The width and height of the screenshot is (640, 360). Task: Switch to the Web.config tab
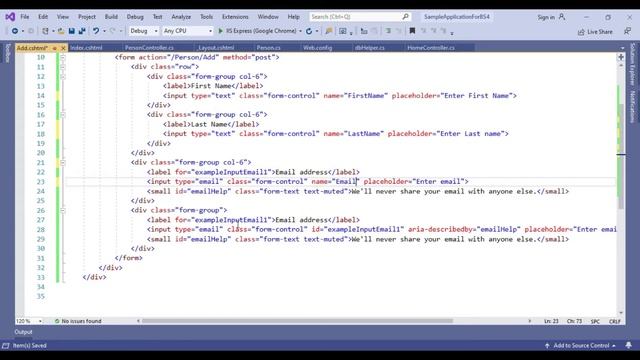coord(318,48)
